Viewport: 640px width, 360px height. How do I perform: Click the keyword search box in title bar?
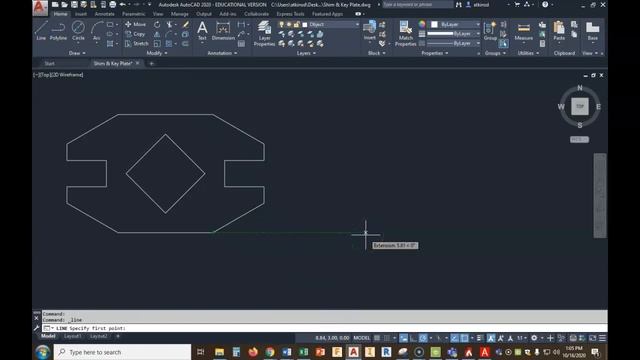[x=418, y=4]
